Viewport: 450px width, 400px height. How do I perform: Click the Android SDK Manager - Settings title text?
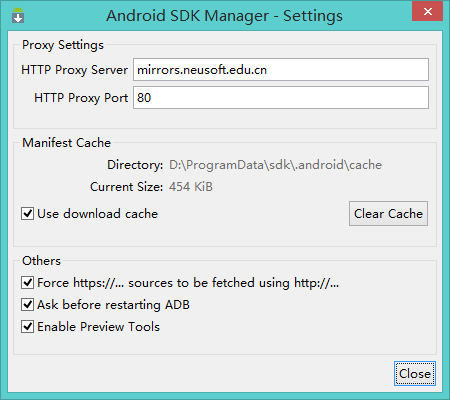(x=224, y=16)
